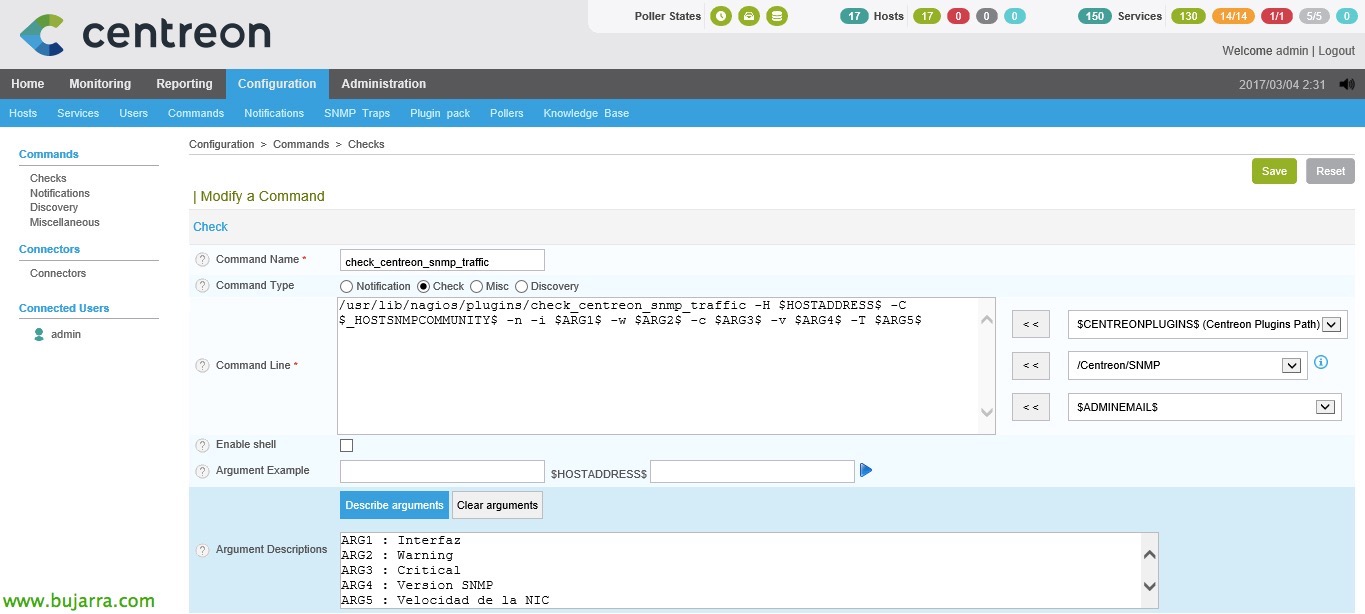Open help for Command Line field
This screenshot has height=614, width=1365.
(202, 366)
